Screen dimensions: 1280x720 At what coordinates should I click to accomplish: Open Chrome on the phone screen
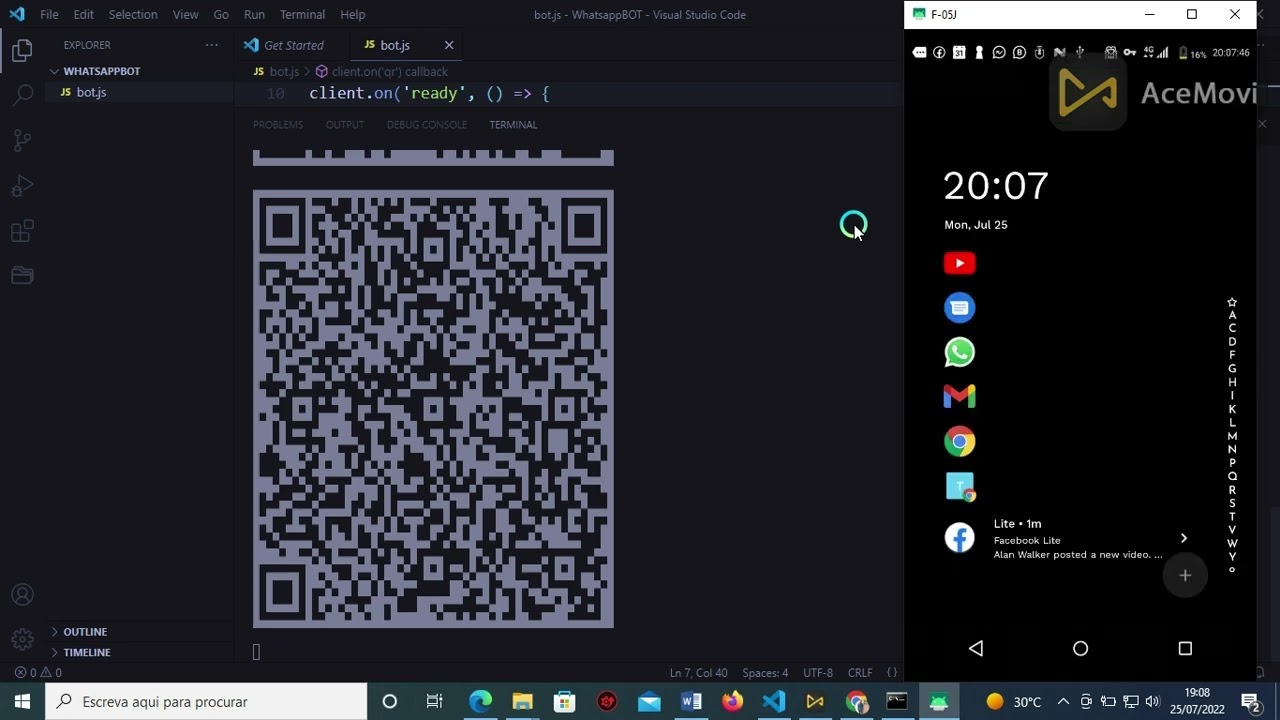[959, 441]
